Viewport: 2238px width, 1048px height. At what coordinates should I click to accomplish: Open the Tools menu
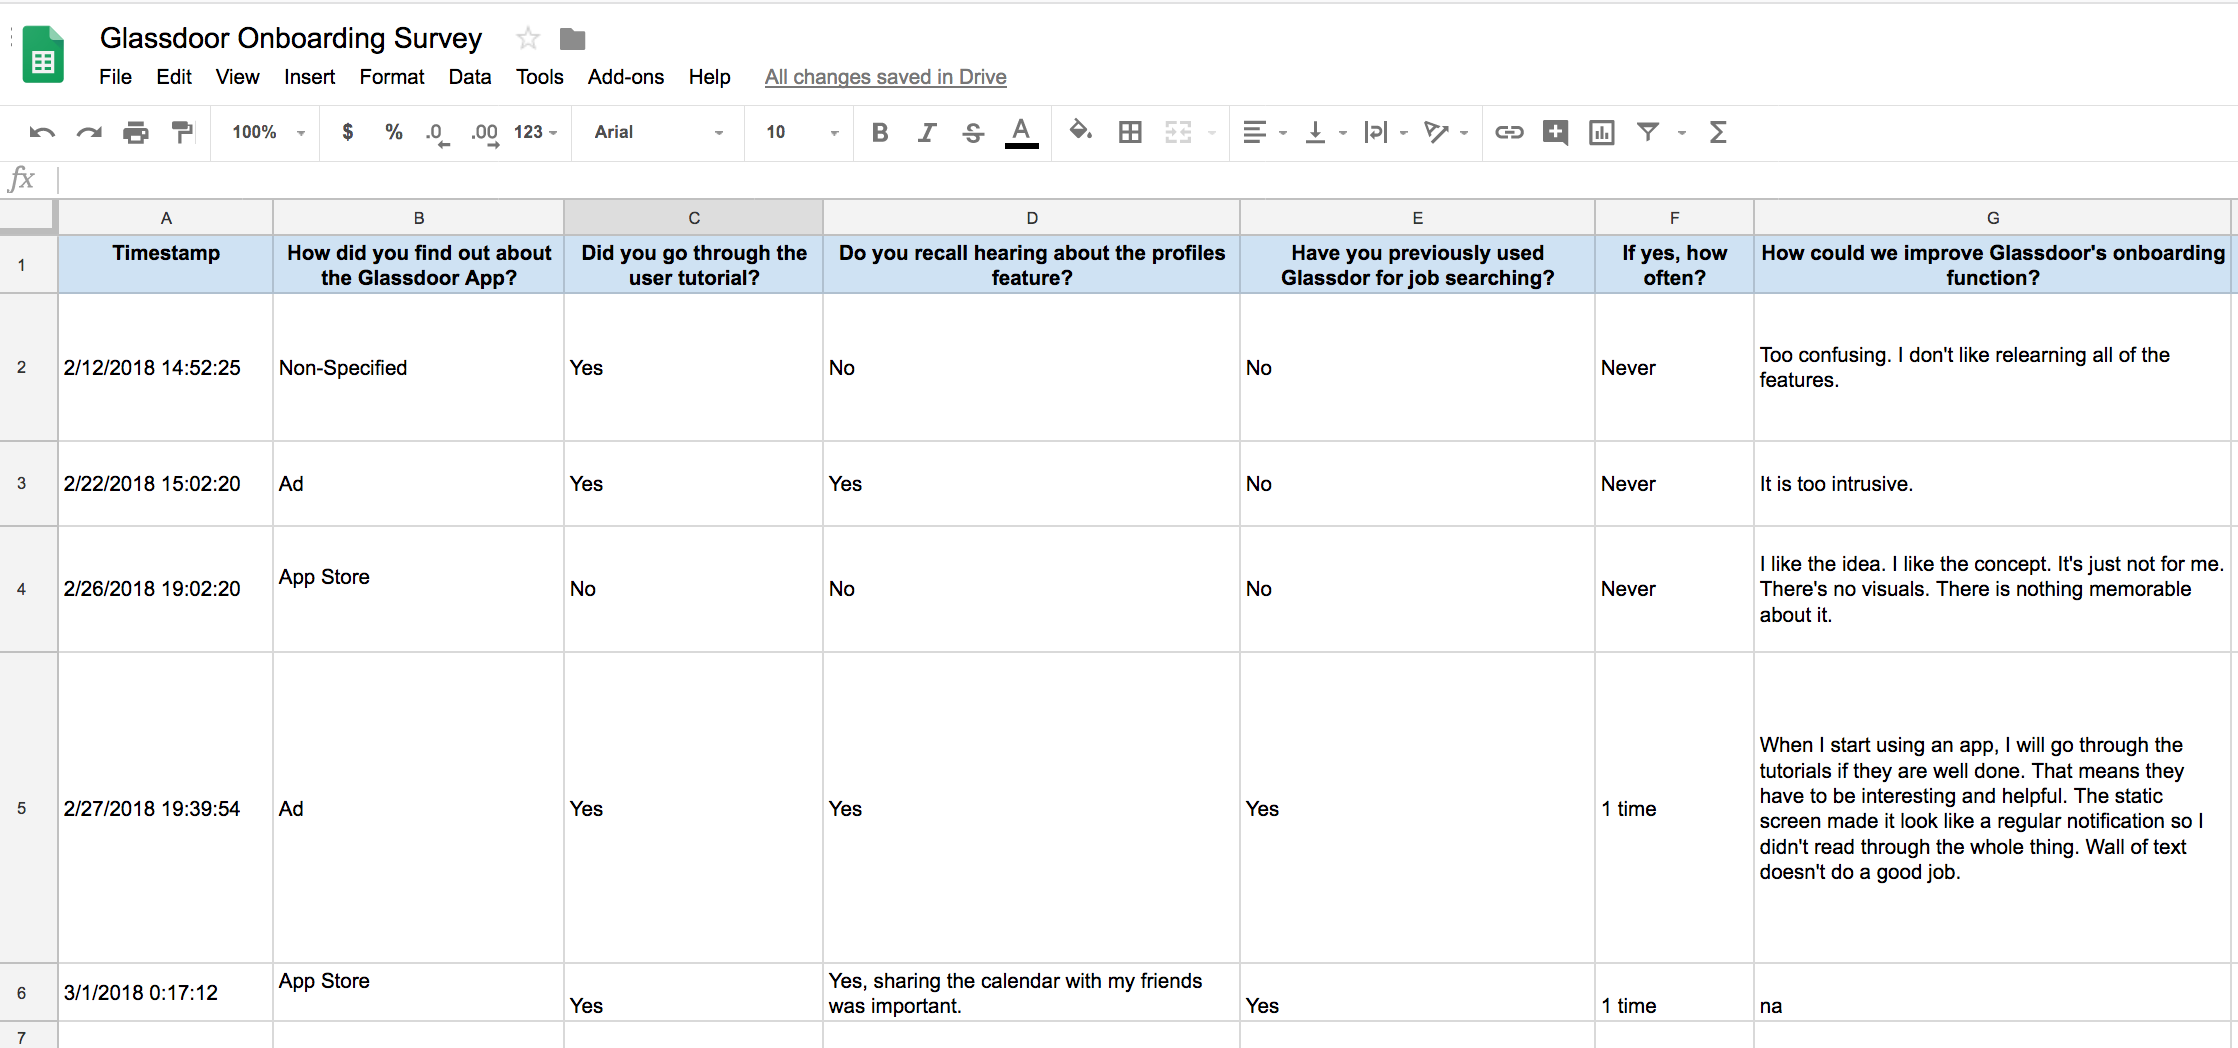point(540,77)
